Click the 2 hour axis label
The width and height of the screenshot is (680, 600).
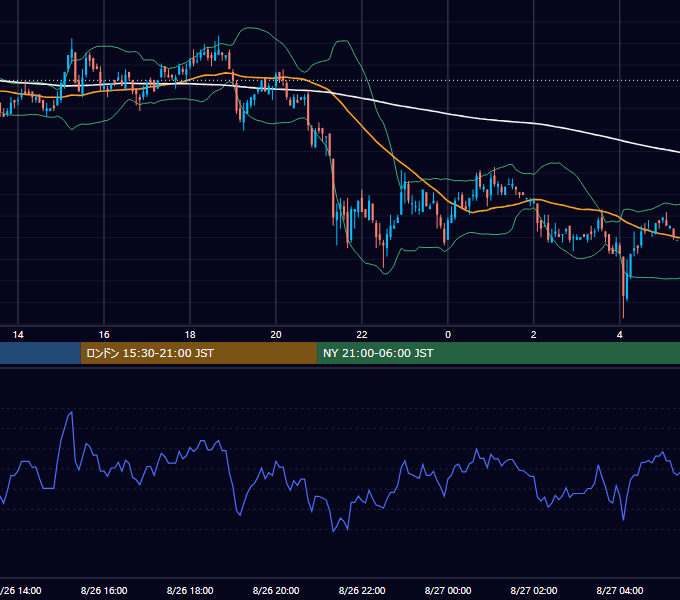point(533,335)
